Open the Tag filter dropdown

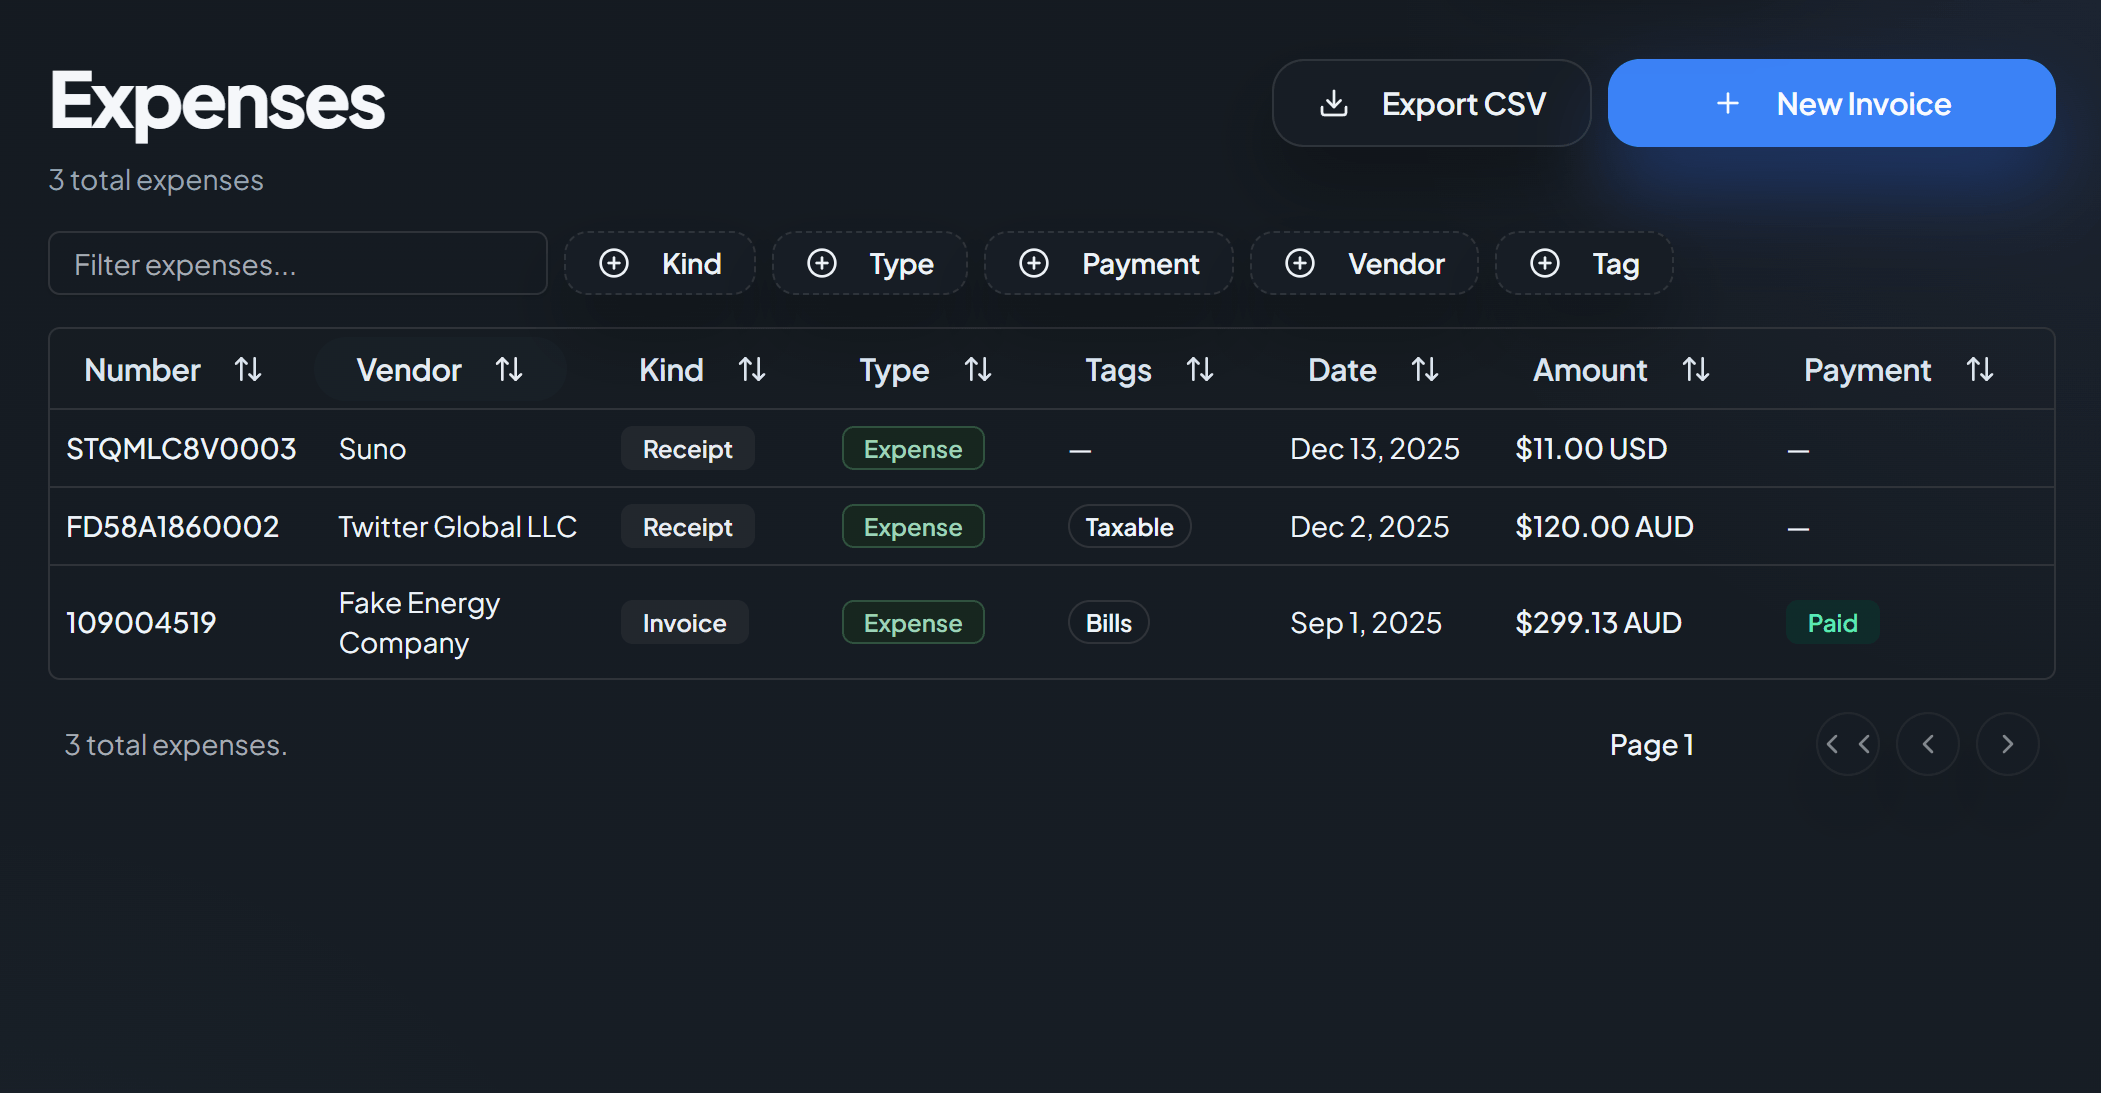click(1584, 263)
